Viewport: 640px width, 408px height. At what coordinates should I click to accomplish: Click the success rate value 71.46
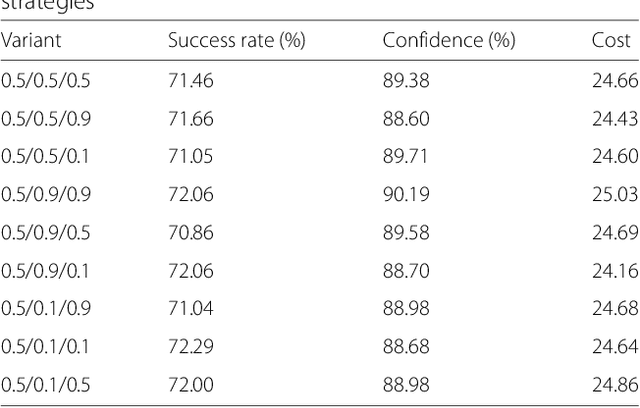pyautogui.click(x=190, y=81)
